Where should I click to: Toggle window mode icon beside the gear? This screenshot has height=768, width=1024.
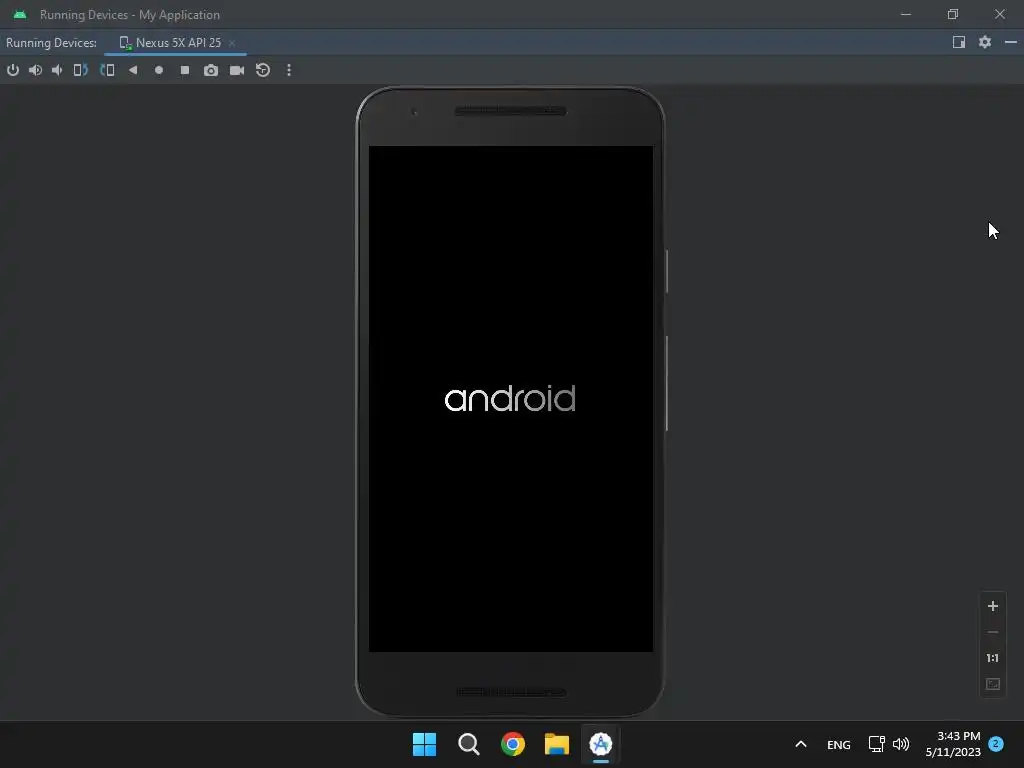(x=959, y=42)
